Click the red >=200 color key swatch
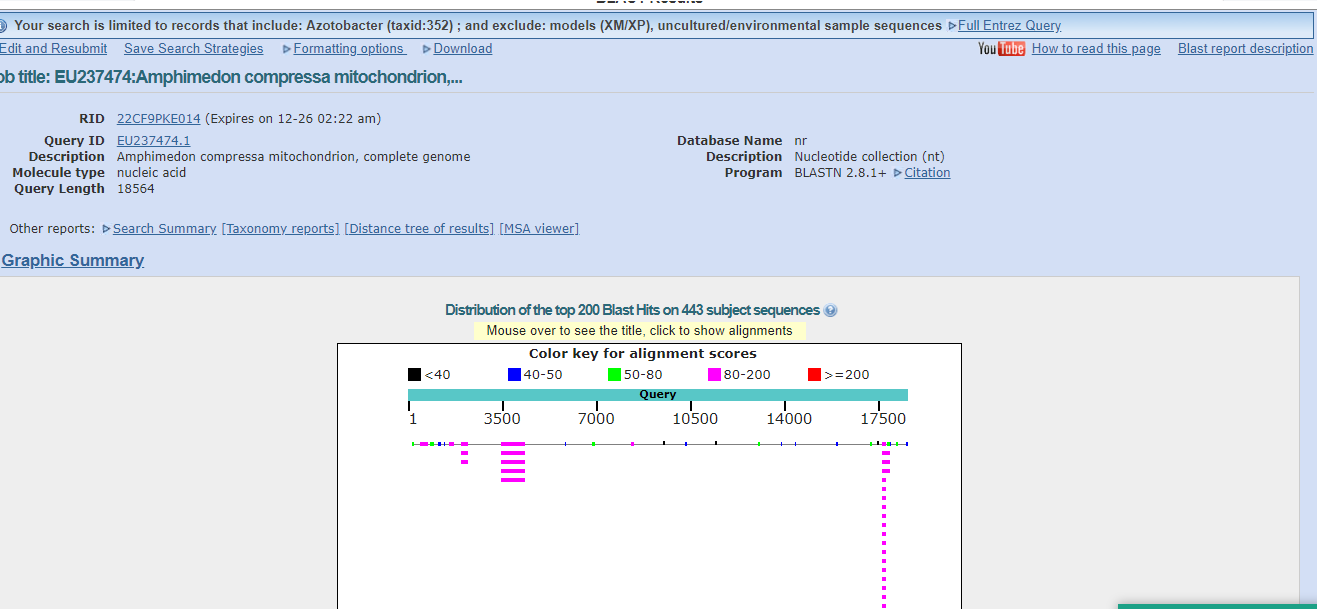Image resolution: width=1317 pixels, height=609 pixels. (814, 375)
